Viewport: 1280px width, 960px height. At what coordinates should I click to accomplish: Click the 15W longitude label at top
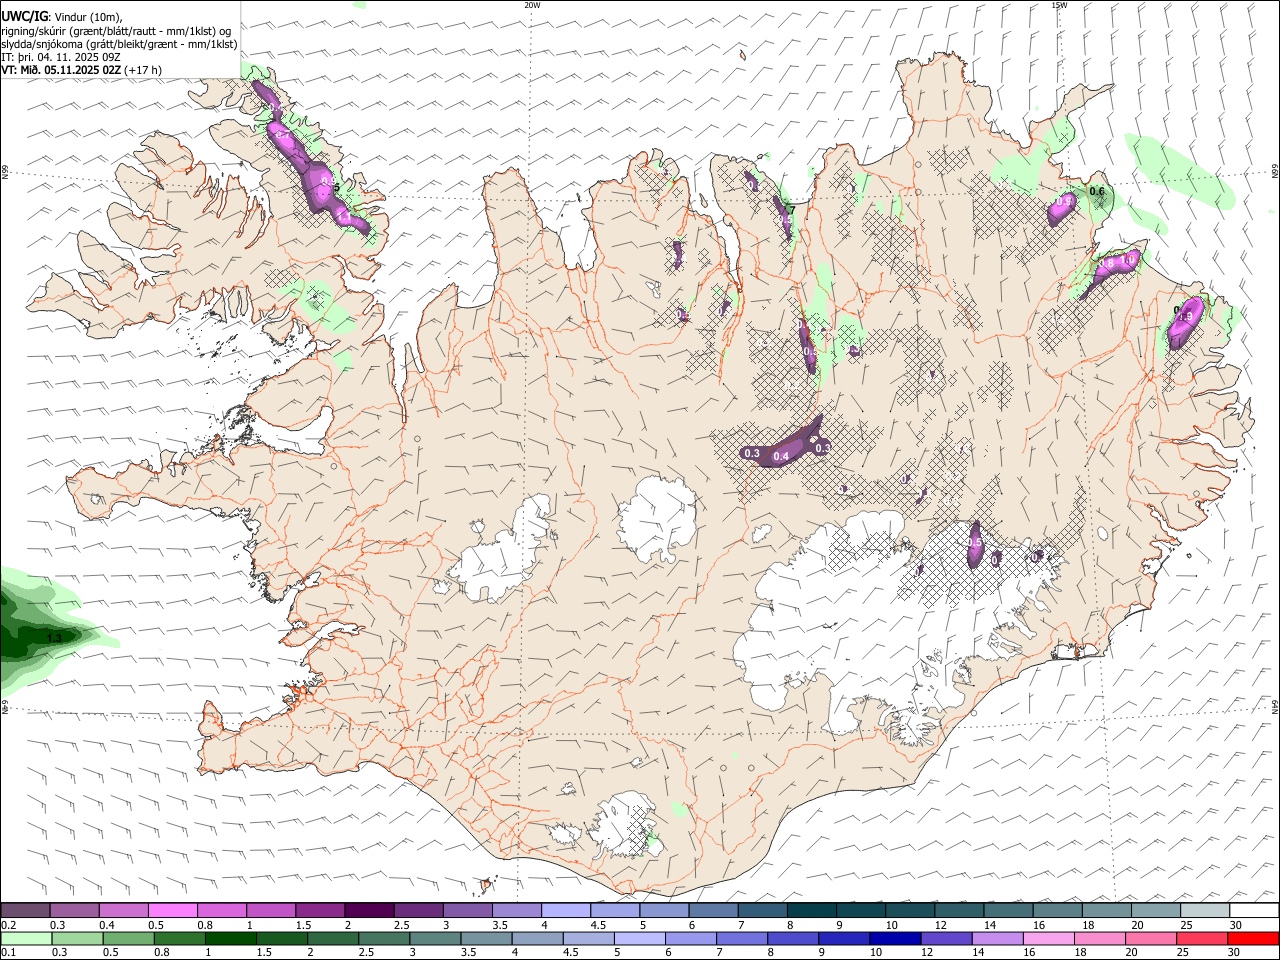click(1059, 5)
